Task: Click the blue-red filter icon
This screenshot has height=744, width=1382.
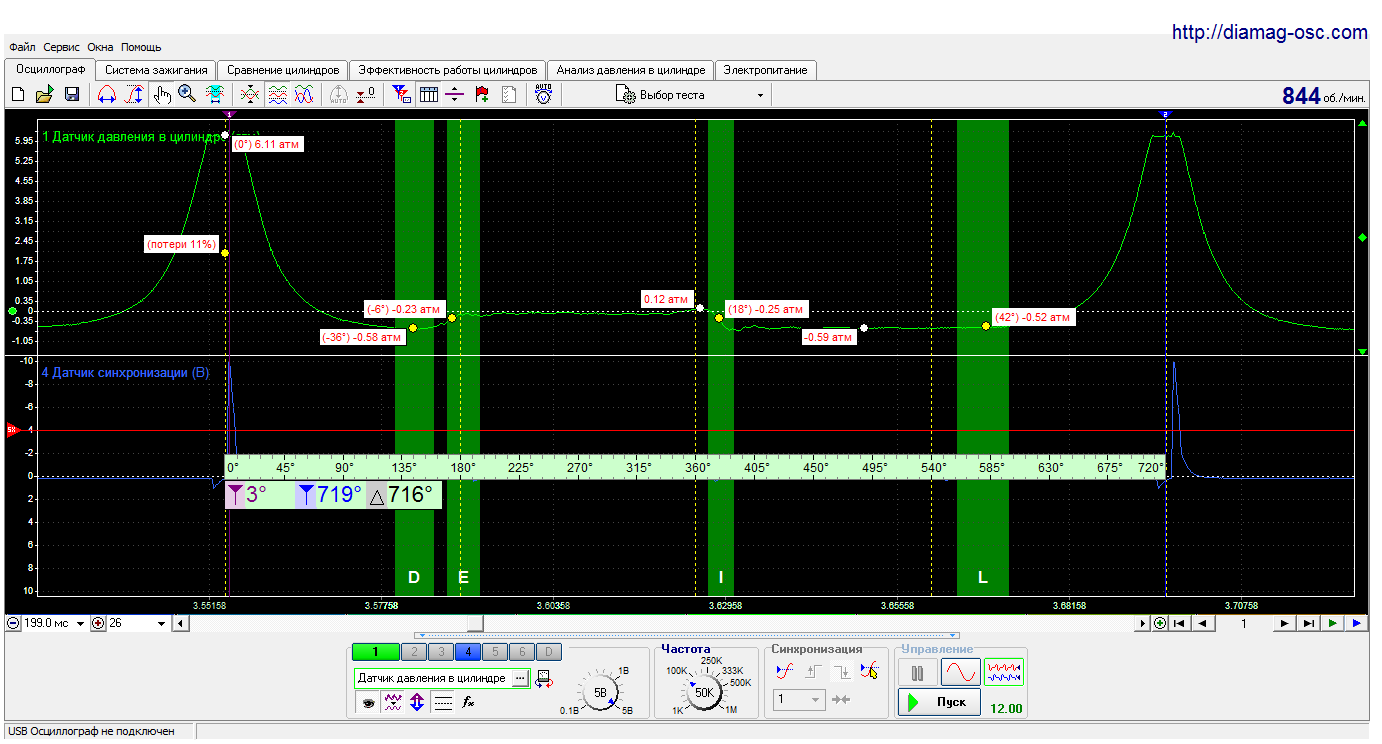Action: pos(401,94)
